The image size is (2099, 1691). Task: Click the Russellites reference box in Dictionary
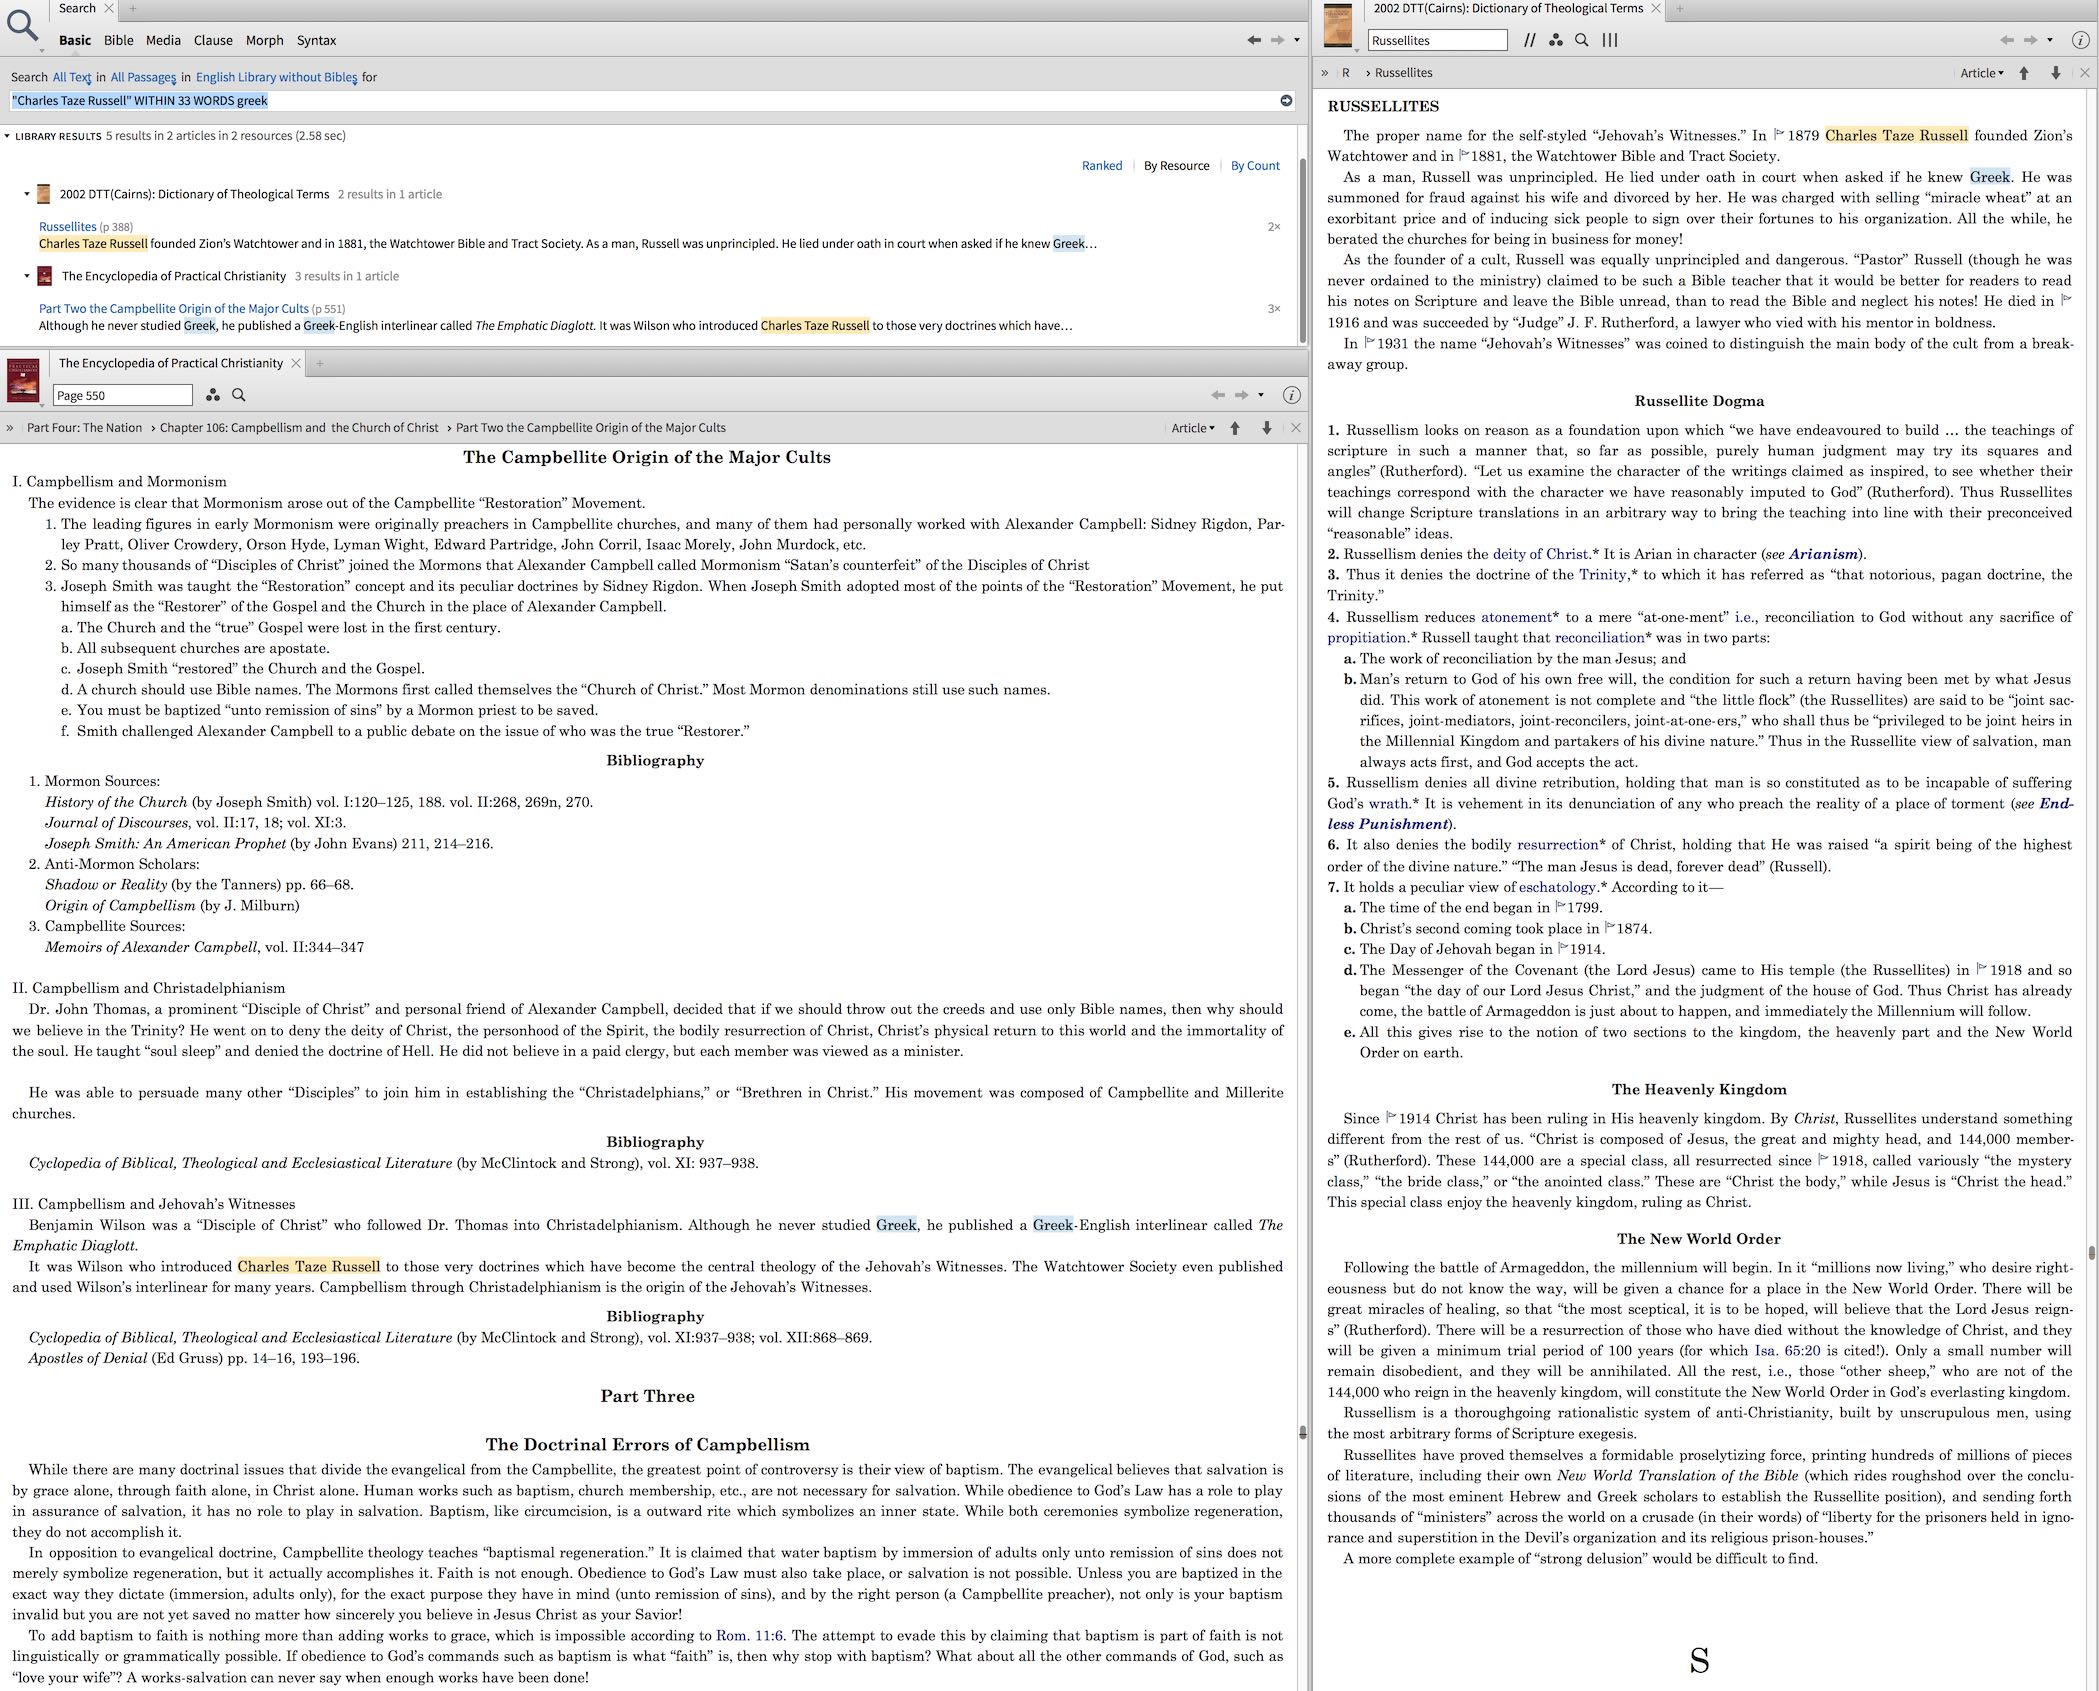click(x=1437, y=40)
